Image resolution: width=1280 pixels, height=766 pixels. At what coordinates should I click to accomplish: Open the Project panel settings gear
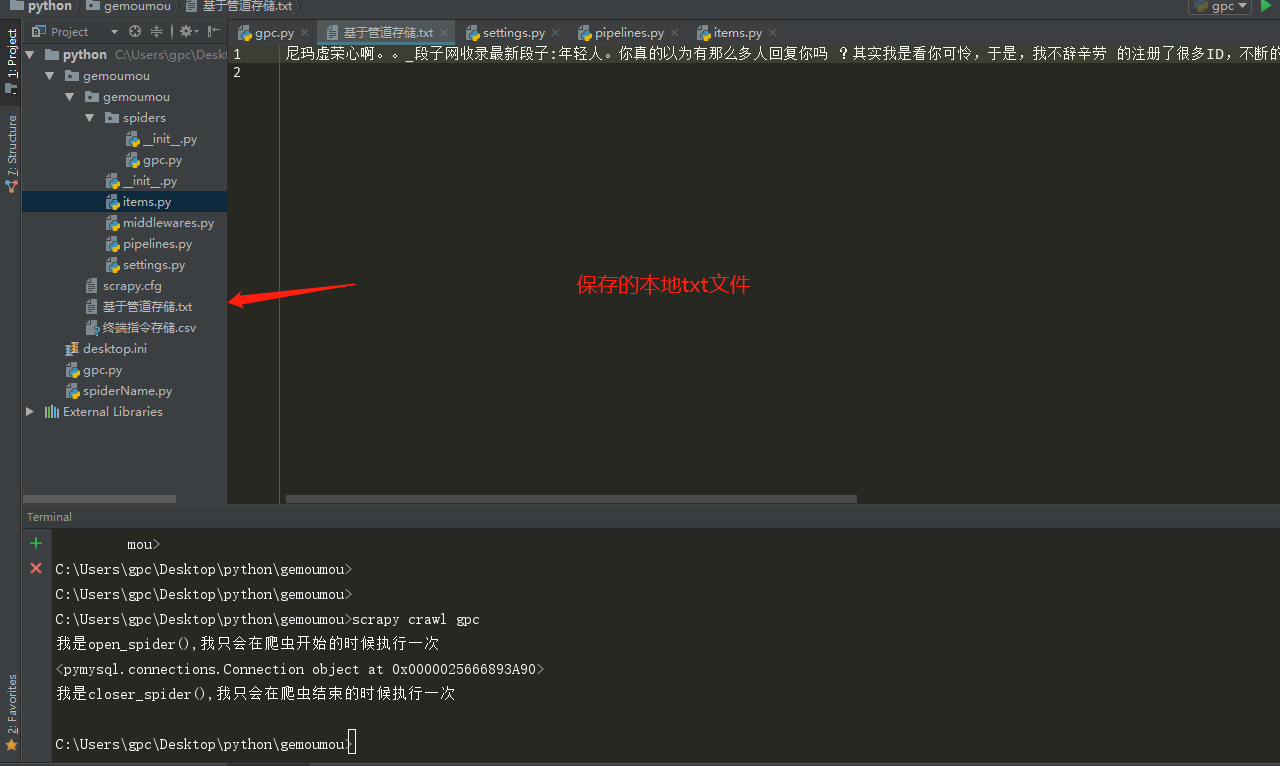point(186,32)
